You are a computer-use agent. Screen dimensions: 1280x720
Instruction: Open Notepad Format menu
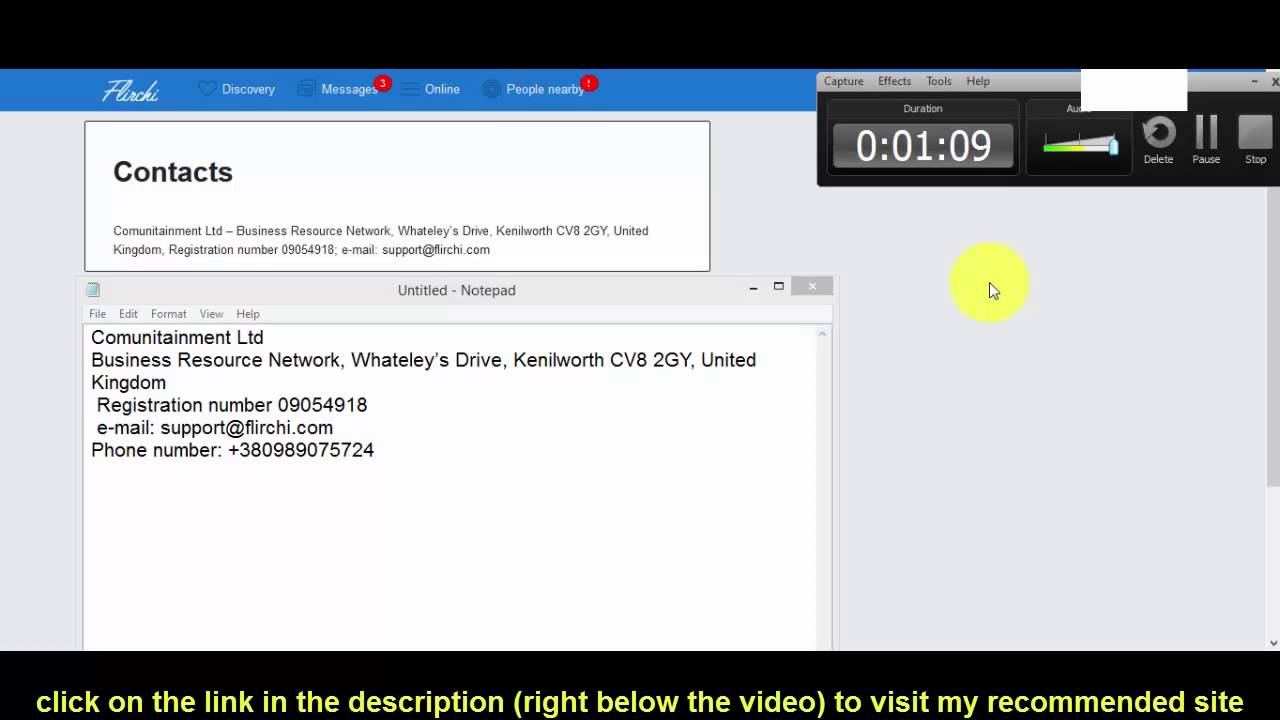168,314
